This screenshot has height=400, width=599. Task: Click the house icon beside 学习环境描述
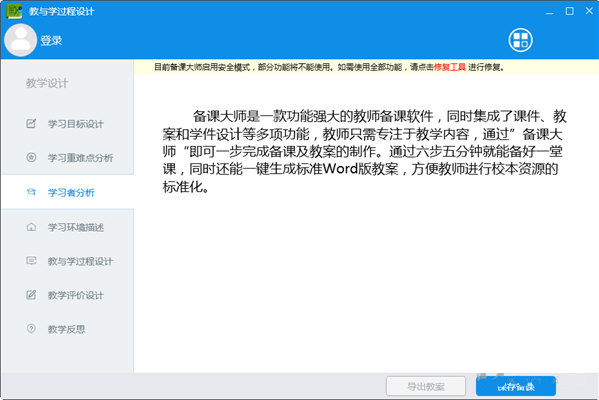pos(31,227)
